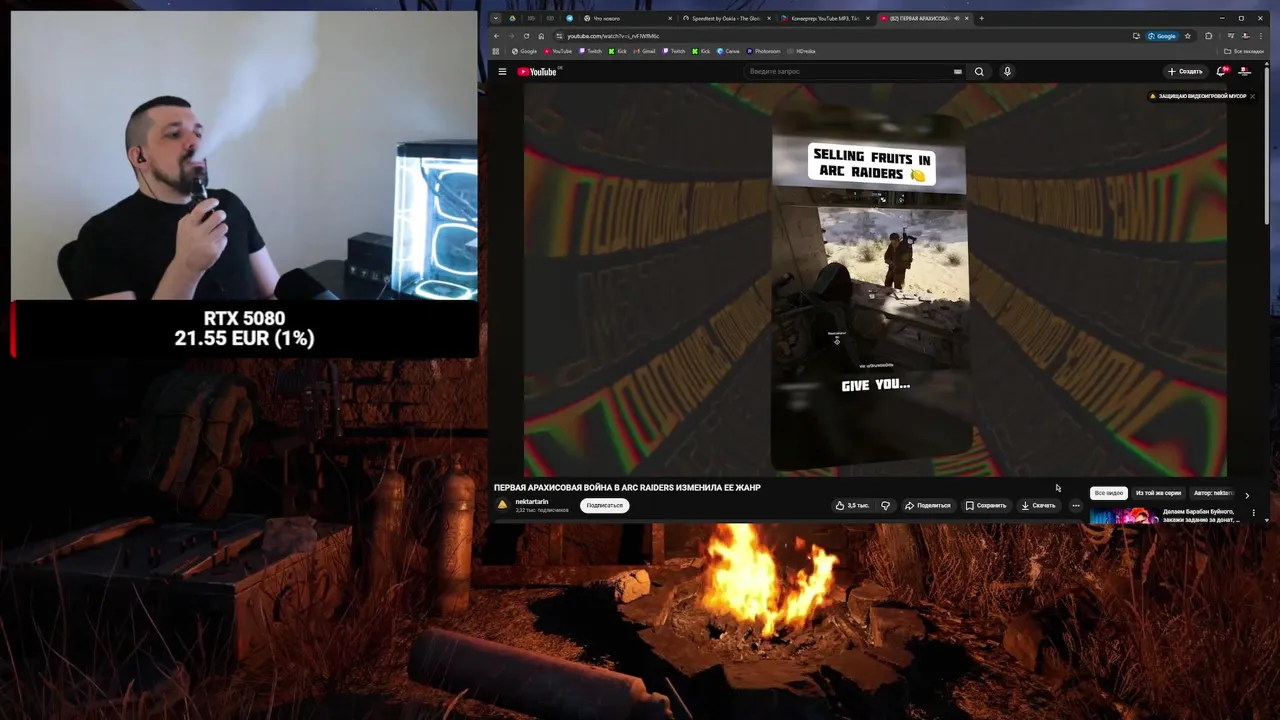Select the 'Автор: nektartarin' chip

coord(1213,493)
